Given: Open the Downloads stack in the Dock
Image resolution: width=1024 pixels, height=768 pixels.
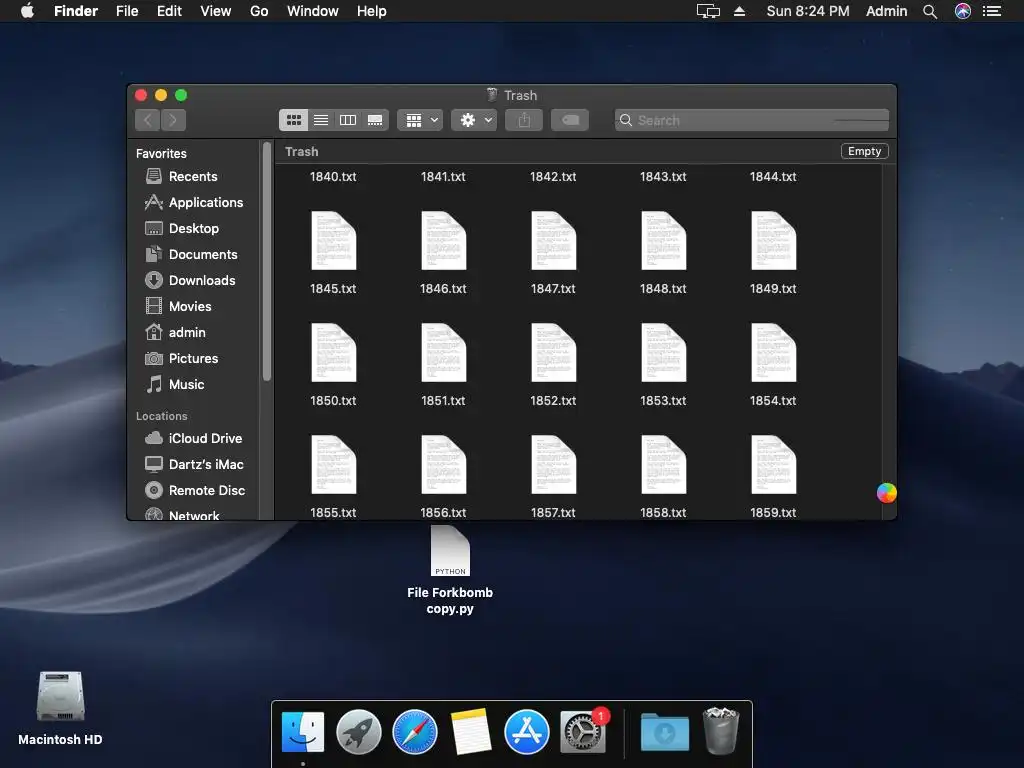Looking at the screenshot, I should tap(664, 732).
